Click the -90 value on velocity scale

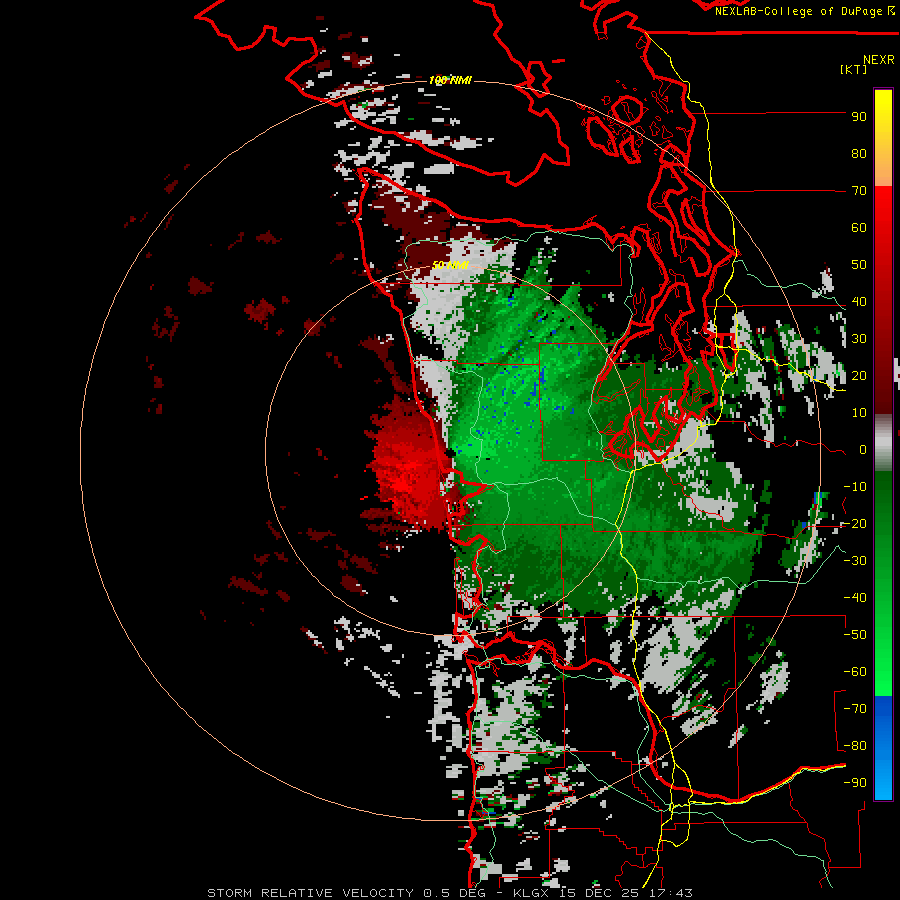(x=855, y=783)
